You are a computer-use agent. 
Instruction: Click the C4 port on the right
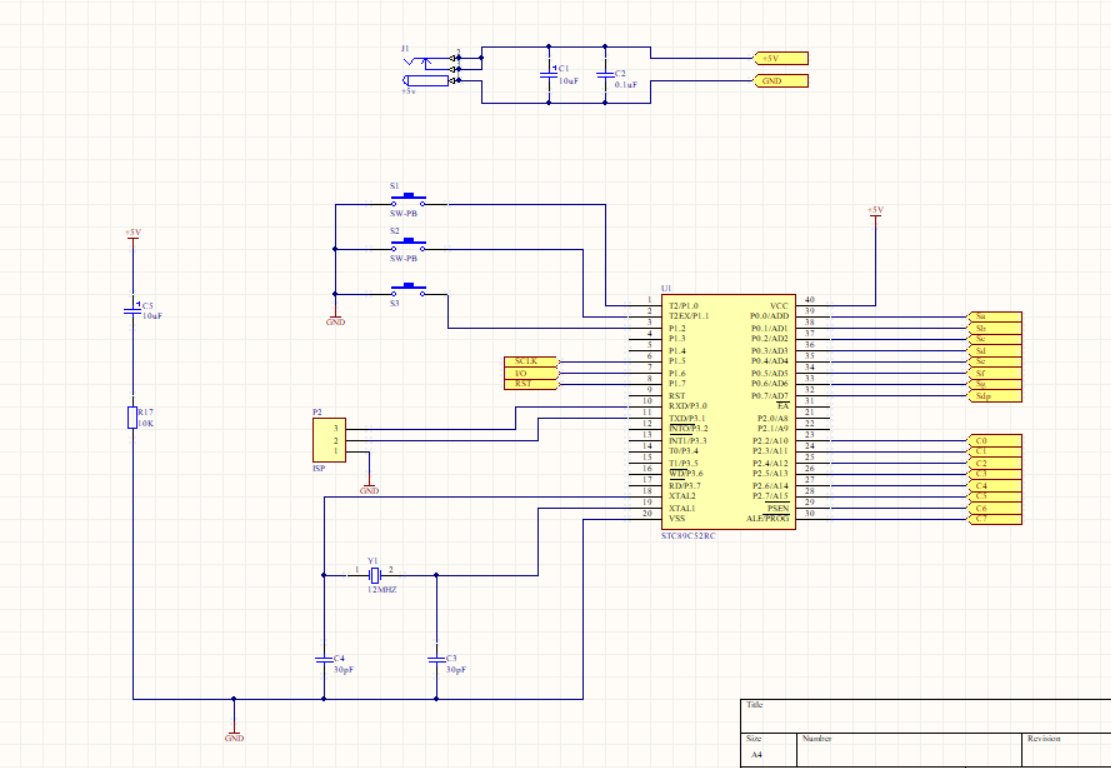click(x=994, y=485)
